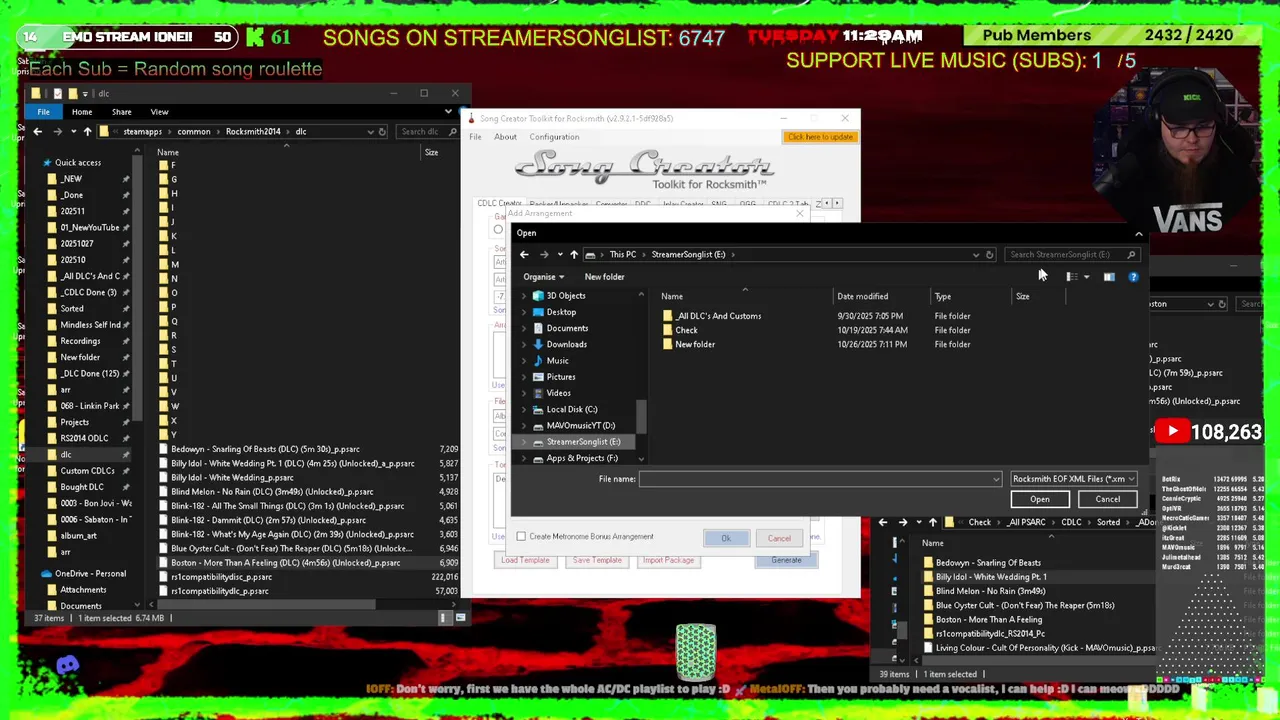1280x720 pixels.
Task: Change the view layout icon in Open dialog
Action: pyautogui.click(x=1071, y=277)
